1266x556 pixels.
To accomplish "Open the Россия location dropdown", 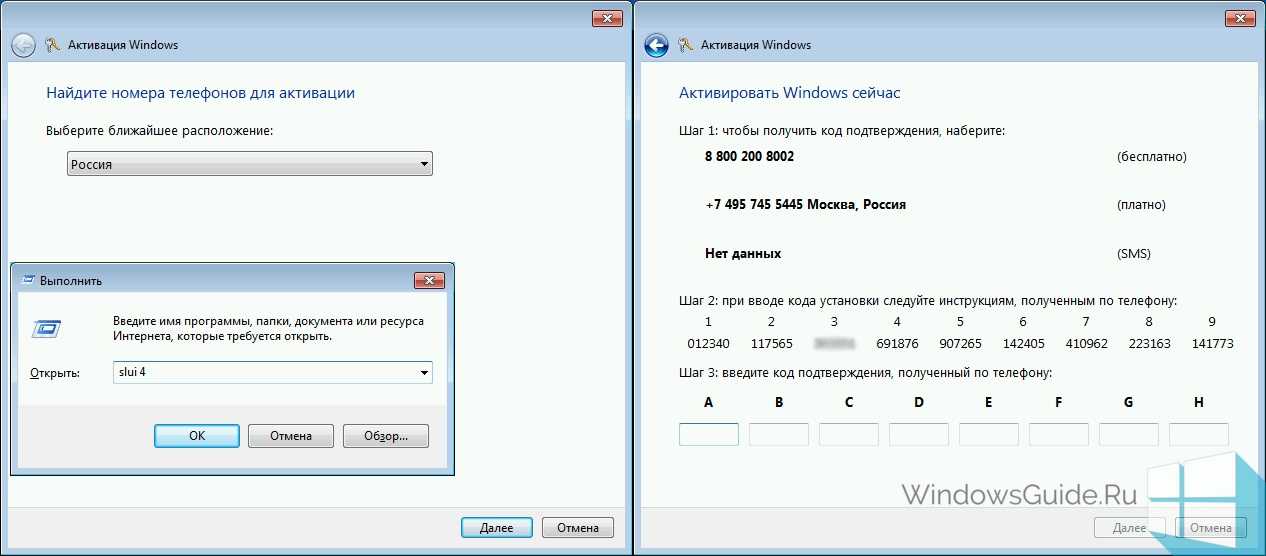I will pyautogui.click(x=249, y=164).
